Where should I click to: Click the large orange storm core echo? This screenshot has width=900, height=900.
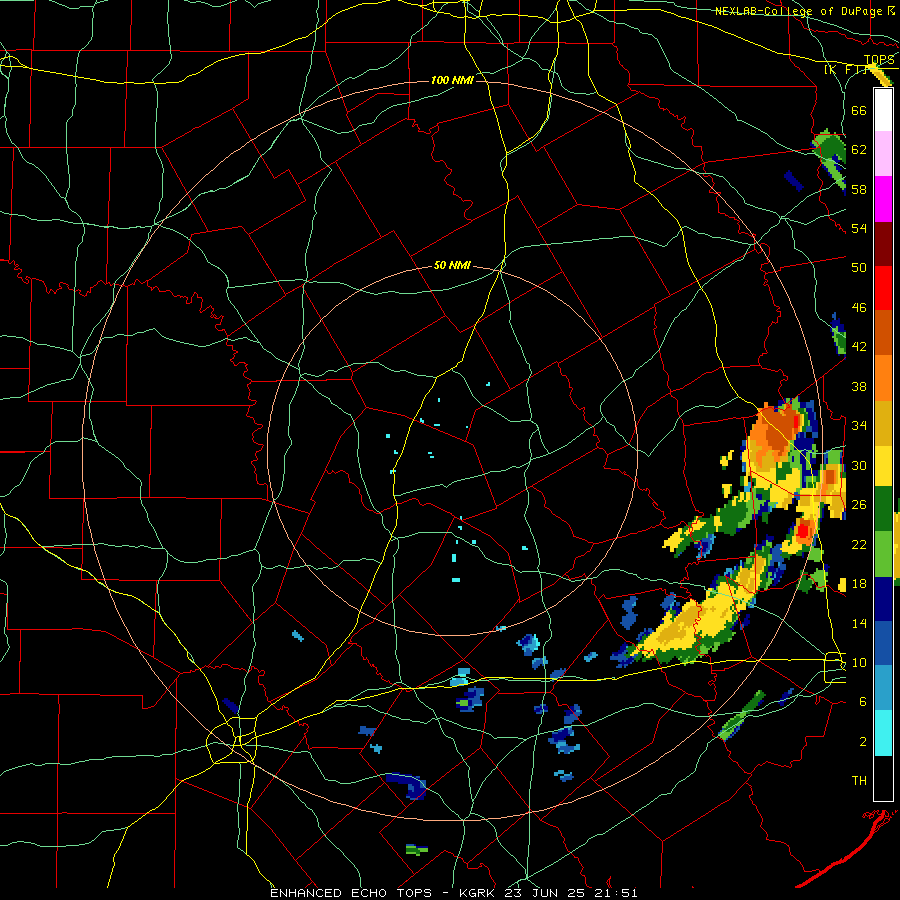click(x=775, y=433)
